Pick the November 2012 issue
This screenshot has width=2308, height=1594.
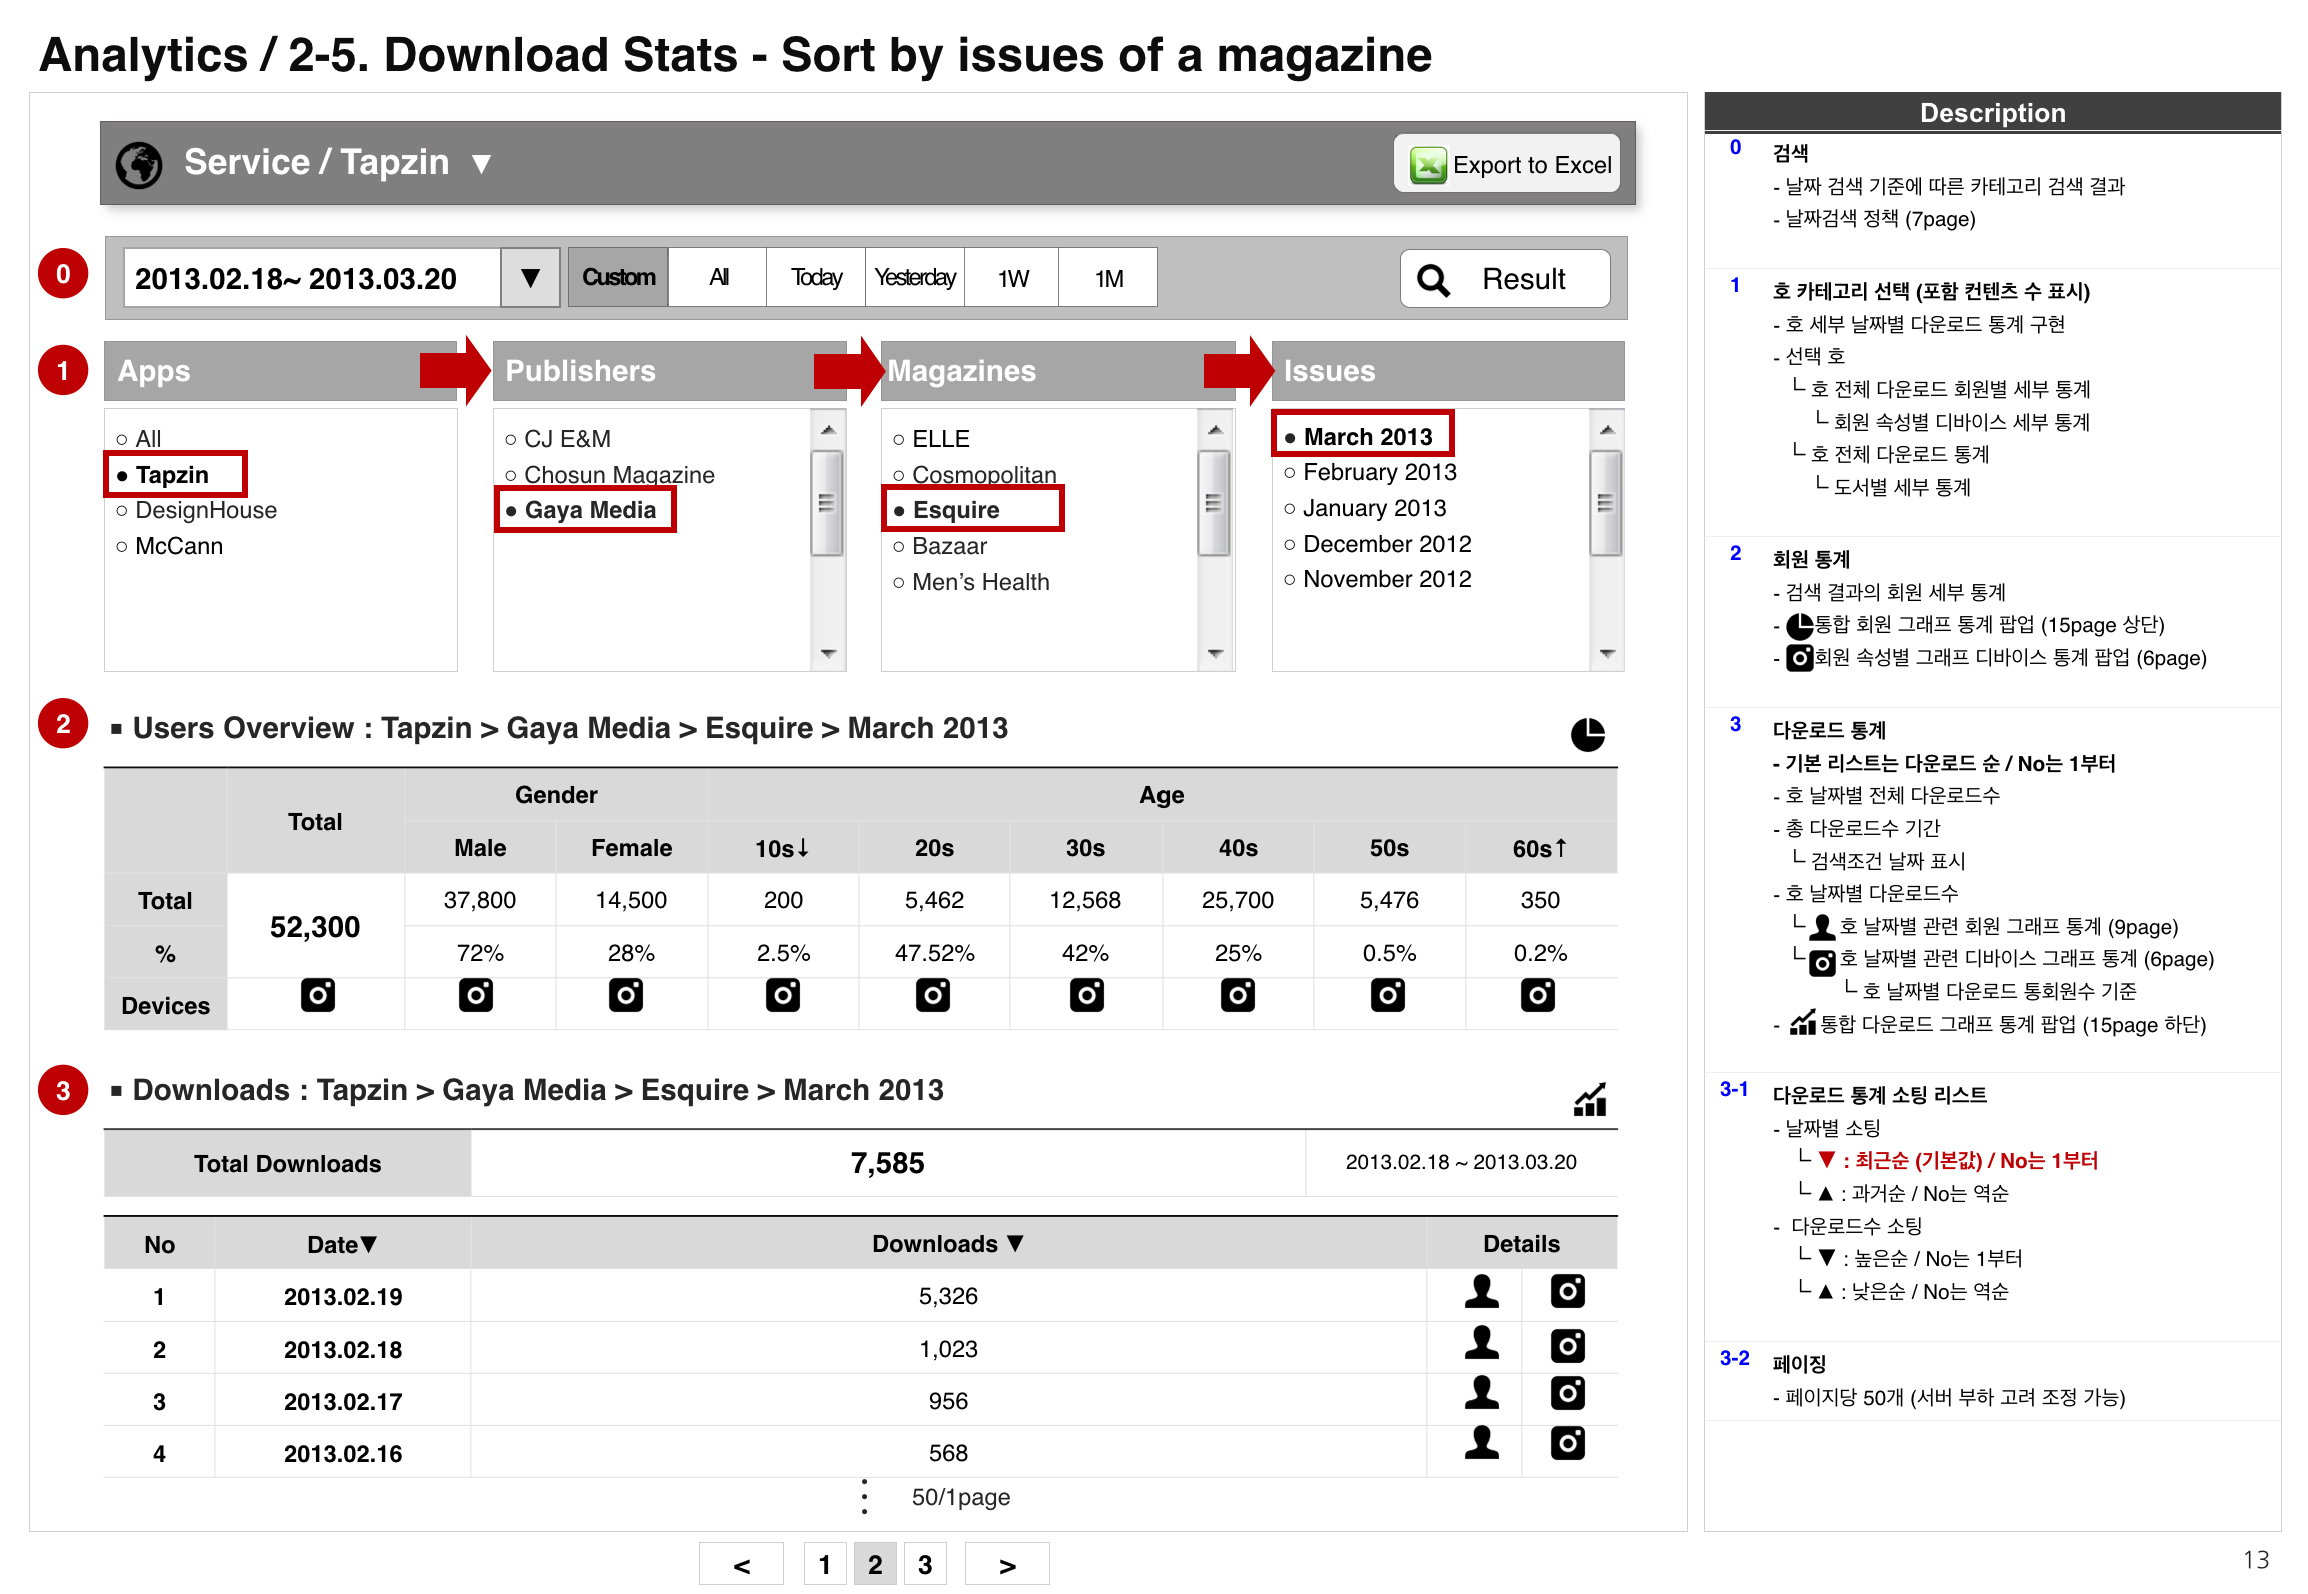tap(1378, 579)
